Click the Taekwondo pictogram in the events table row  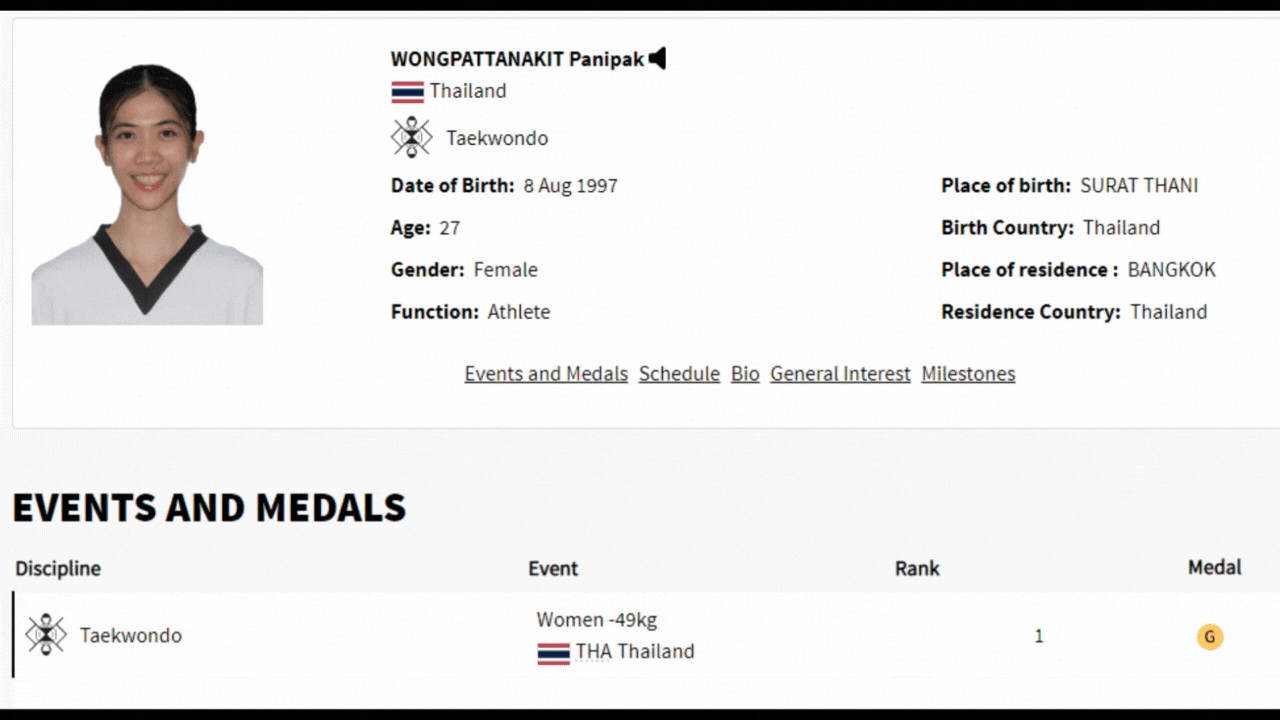(46, 635)
